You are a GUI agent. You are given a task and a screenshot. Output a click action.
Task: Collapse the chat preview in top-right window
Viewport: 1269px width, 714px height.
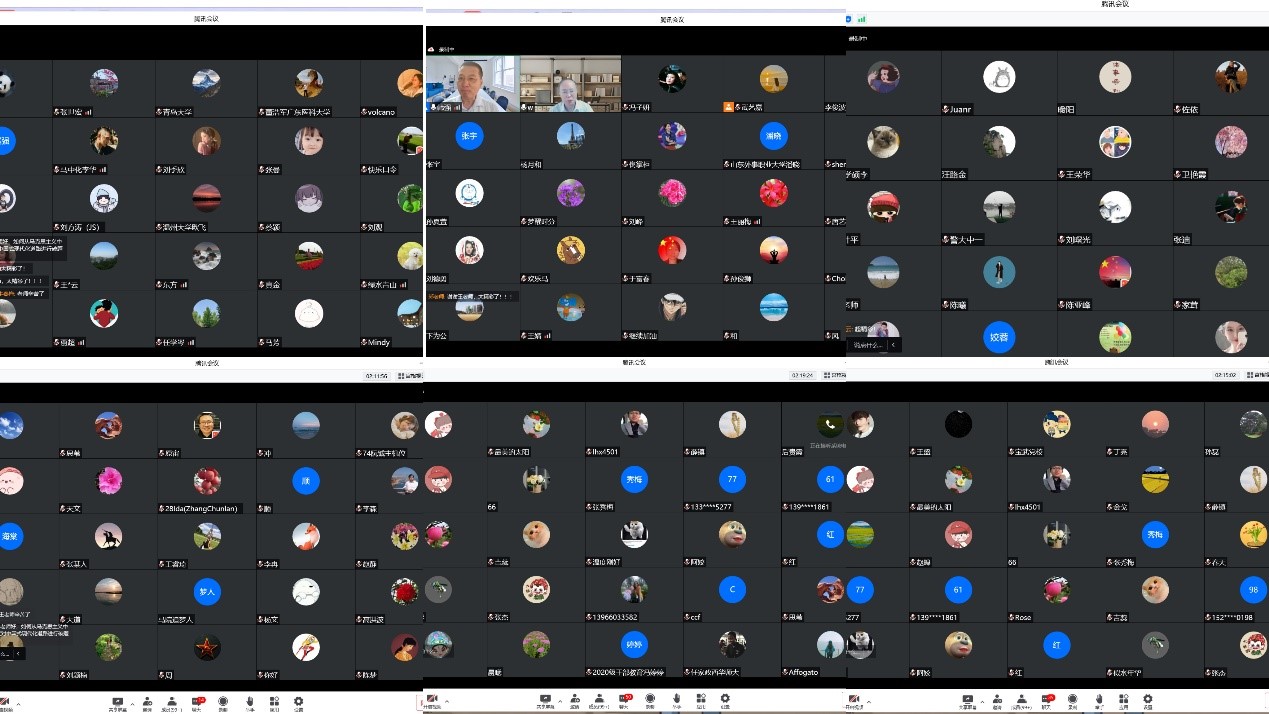tap(894, 345)
